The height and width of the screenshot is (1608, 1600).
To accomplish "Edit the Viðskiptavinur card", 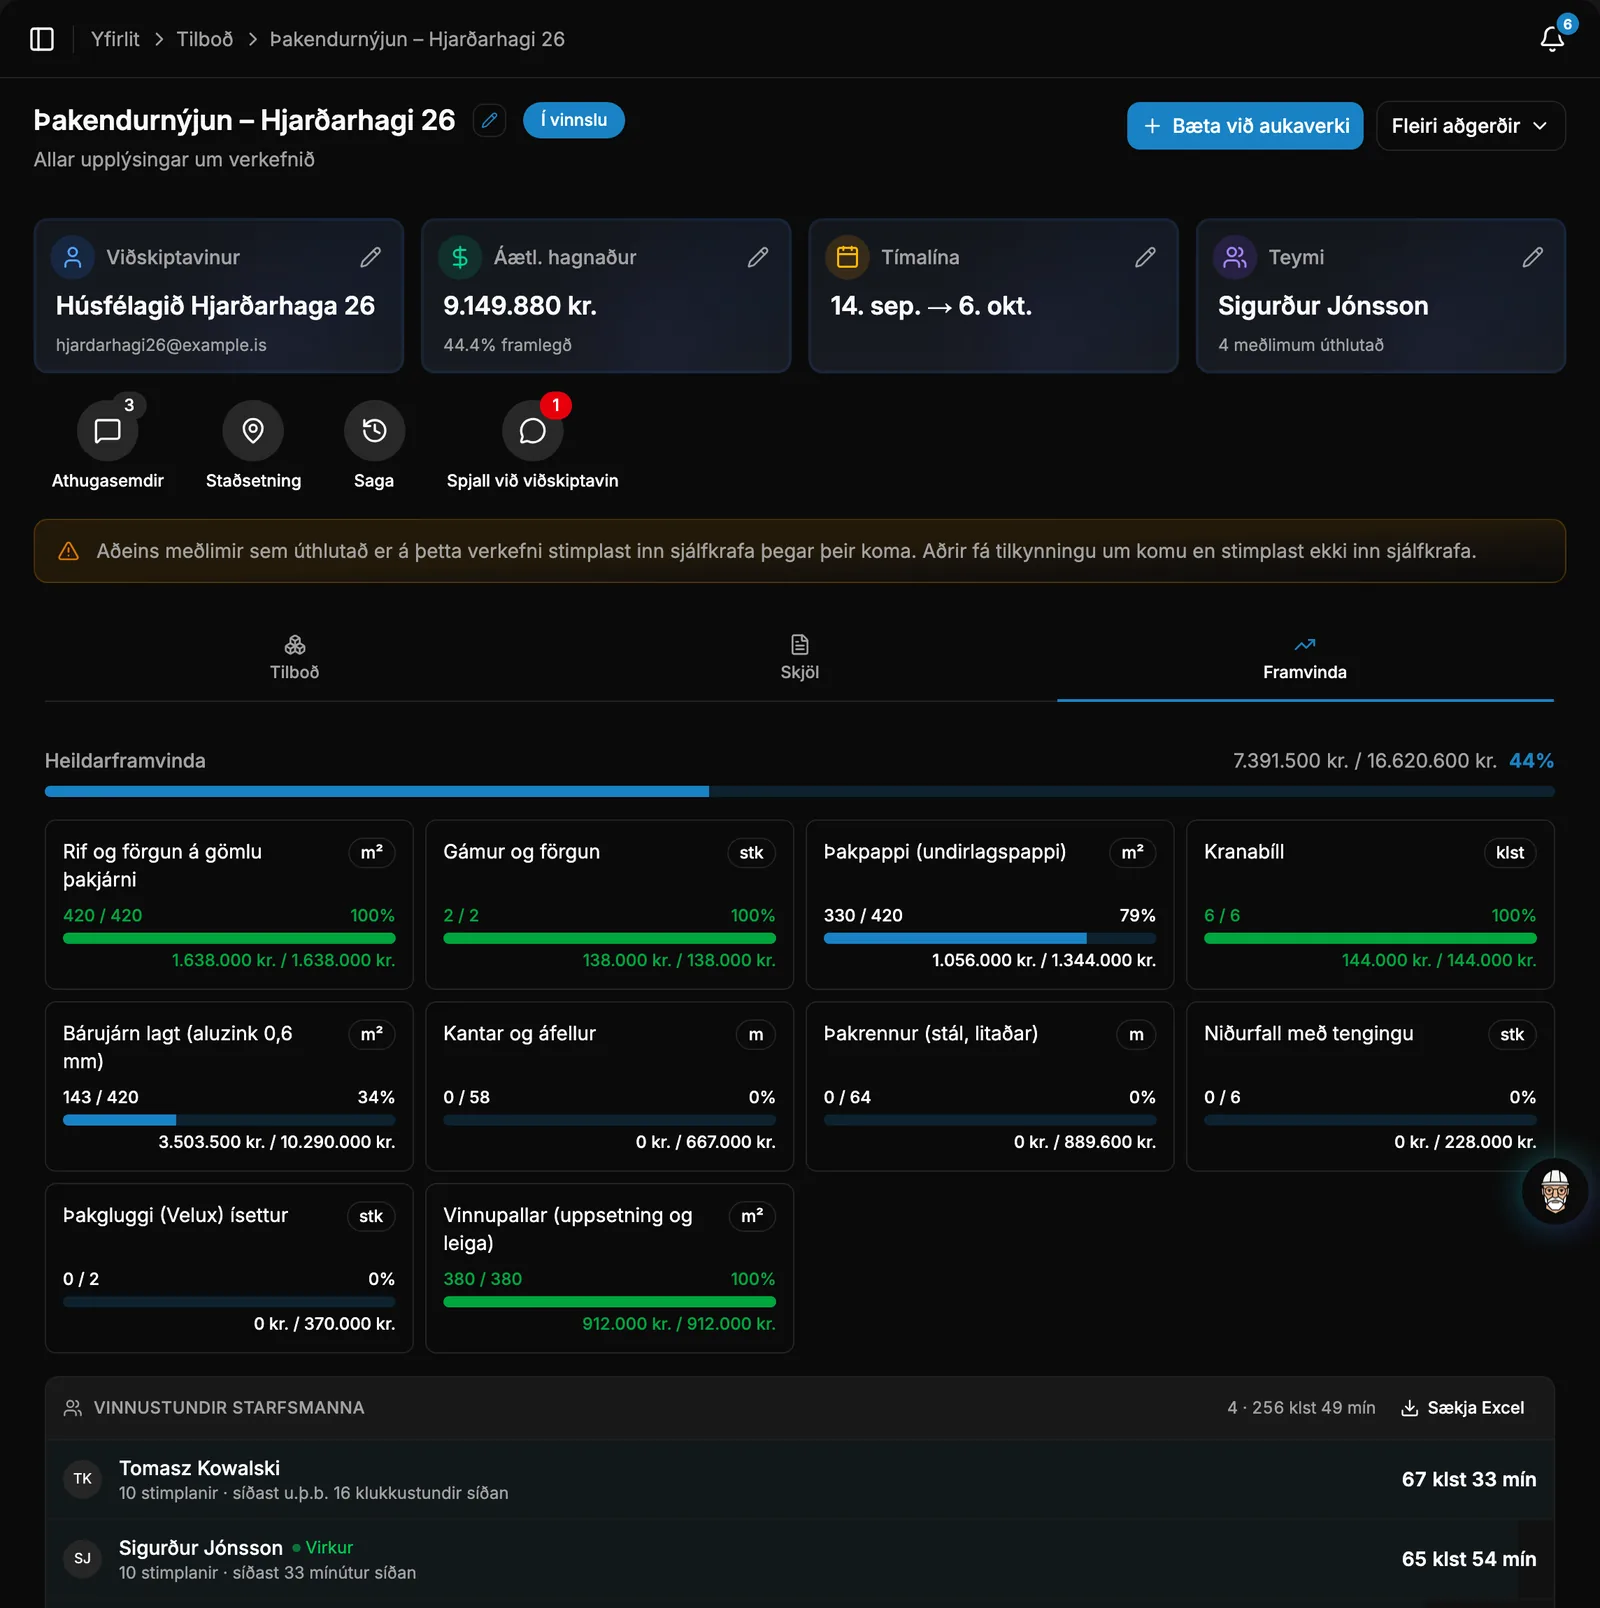I will pos(370,257).
